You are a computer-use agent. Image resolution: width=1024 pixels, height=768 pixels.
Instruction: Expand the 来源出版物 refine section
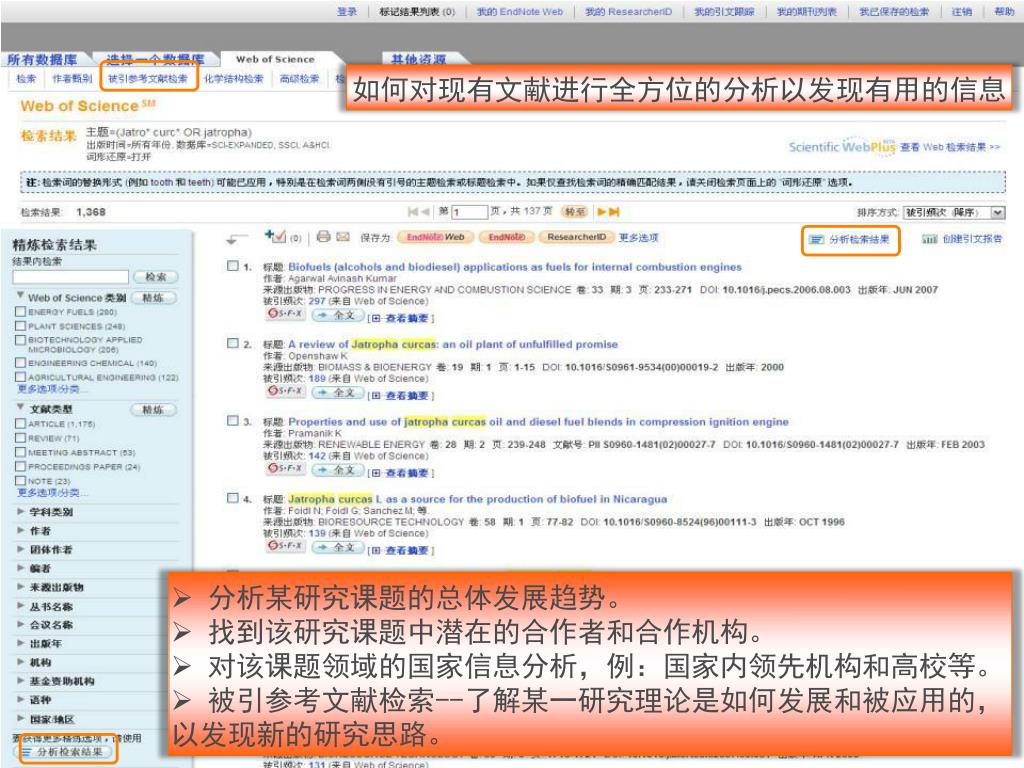tap(21, 587)
